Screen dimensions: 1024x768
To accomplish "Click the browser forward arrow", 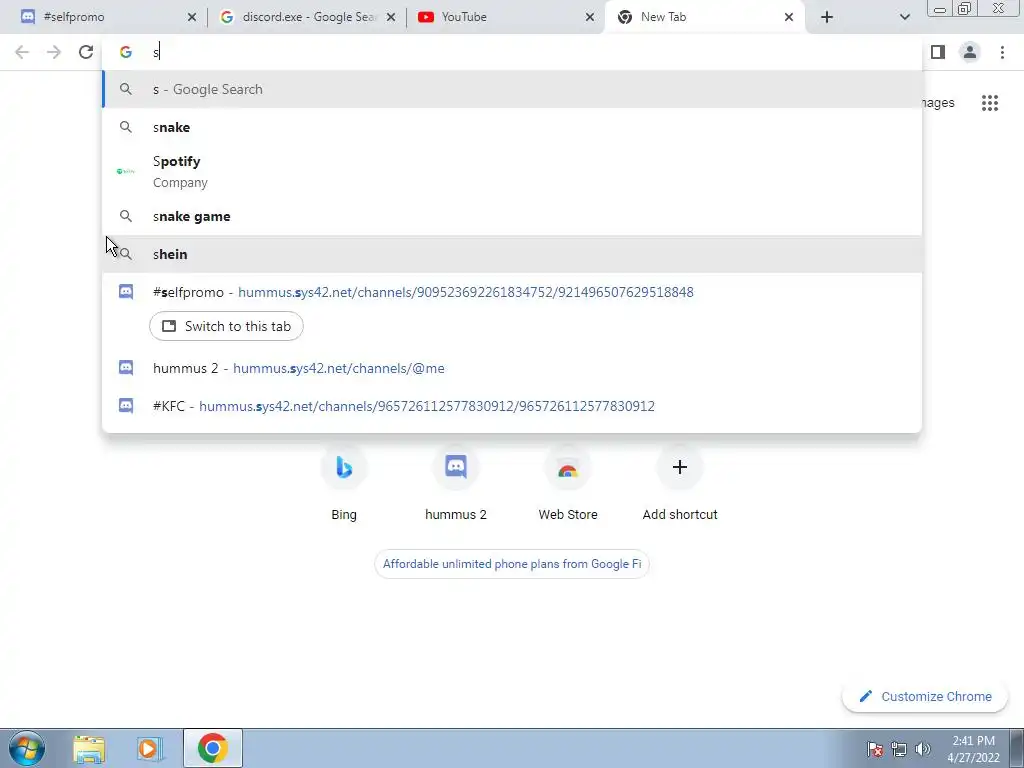I will click(x=54, y=52).
